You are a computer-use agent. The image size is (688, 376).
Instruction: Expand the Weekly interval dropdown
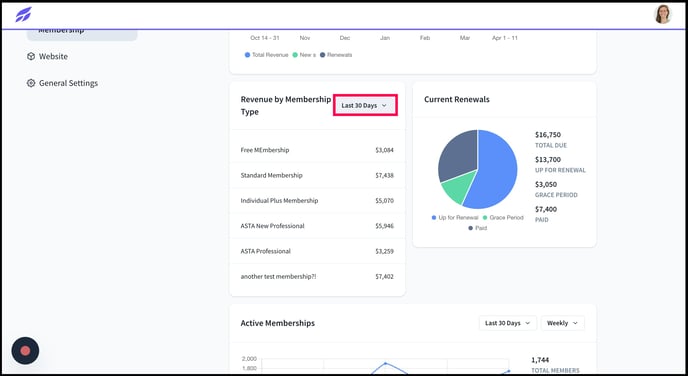point(563,323)
